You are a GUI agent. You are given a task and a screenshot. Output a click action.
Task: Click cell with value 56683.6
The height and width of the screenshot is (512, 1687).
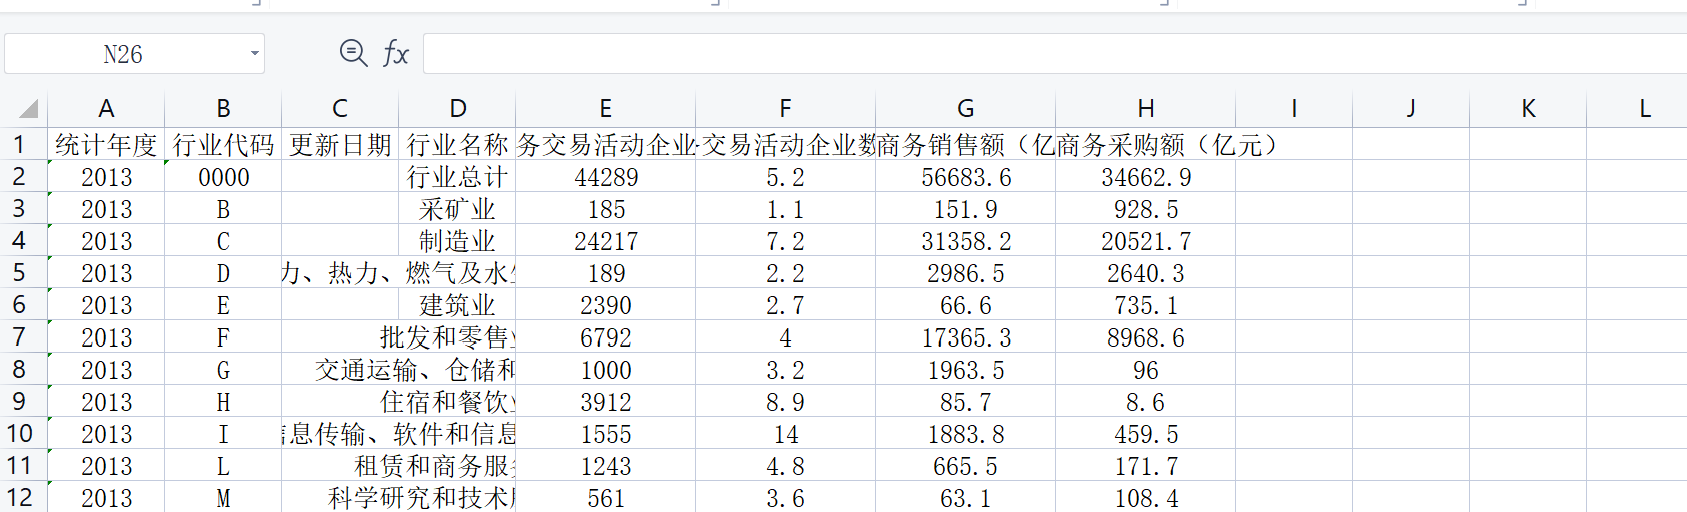pos(965,177)
